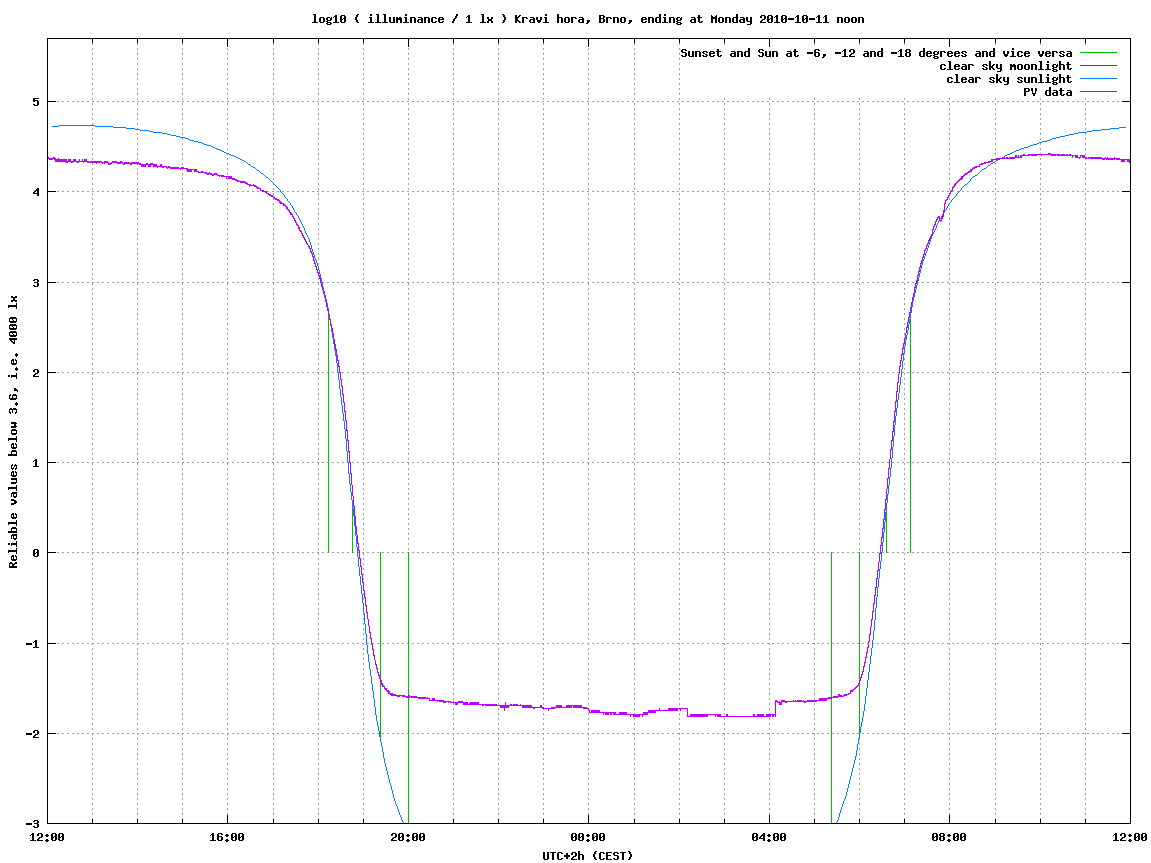
Task: Click the y-axis tick label '4'
Action: [x=36, y=192]
